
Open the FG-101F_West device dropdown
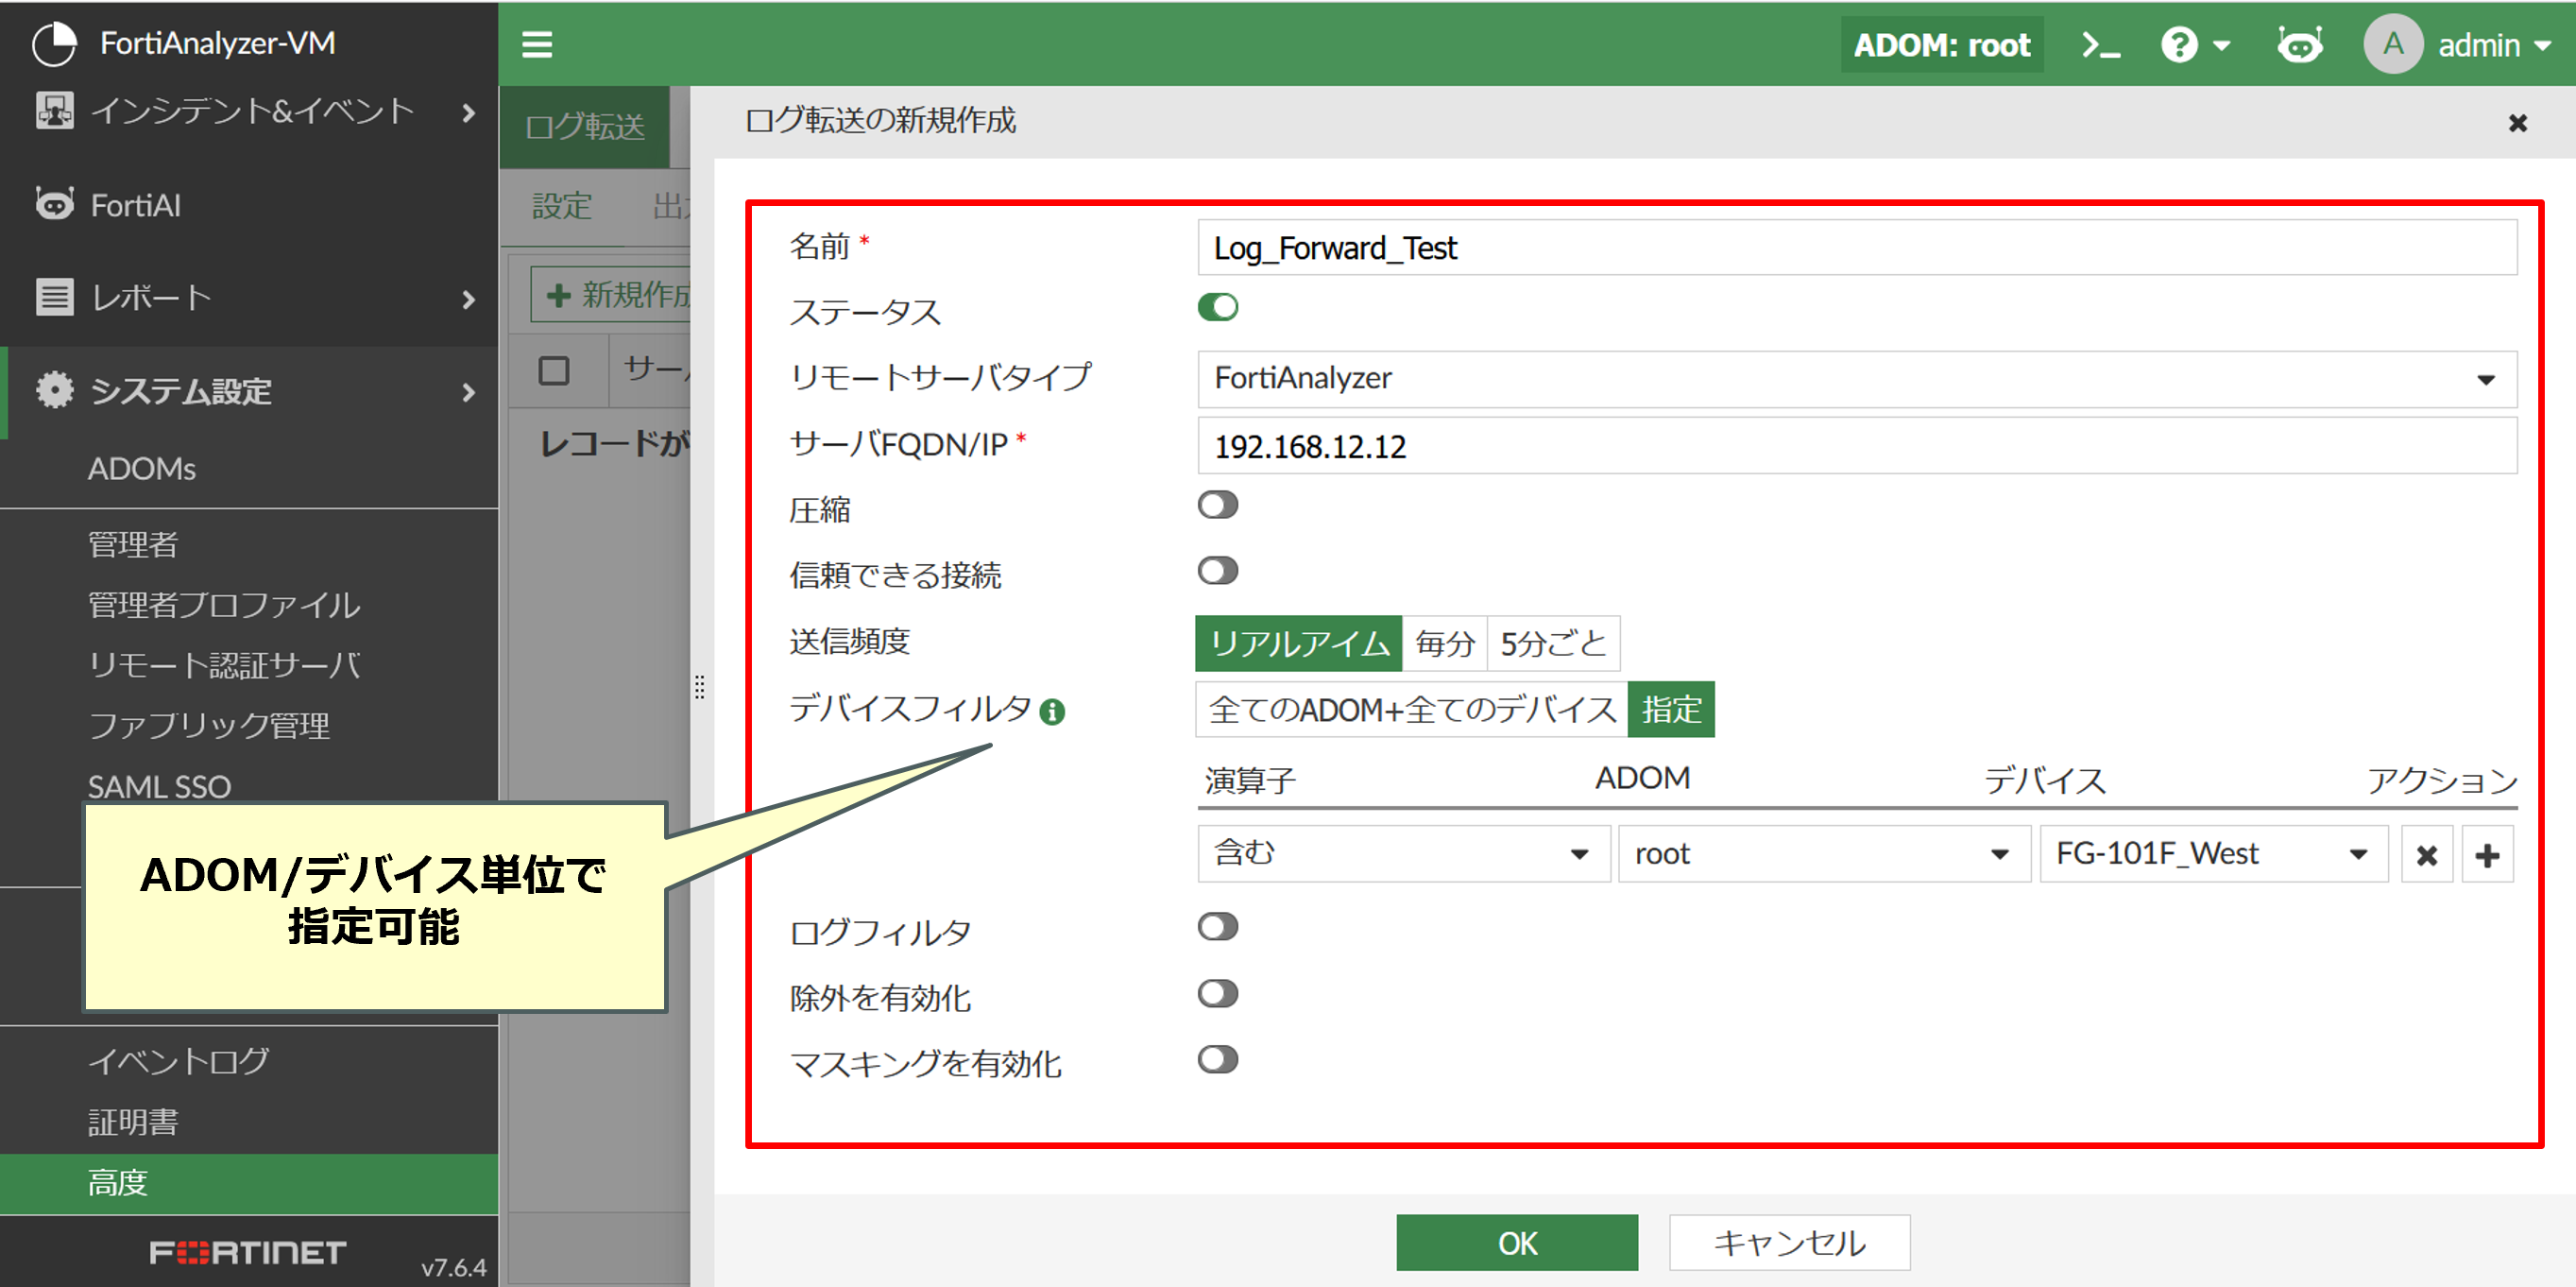coord(2211,854)
